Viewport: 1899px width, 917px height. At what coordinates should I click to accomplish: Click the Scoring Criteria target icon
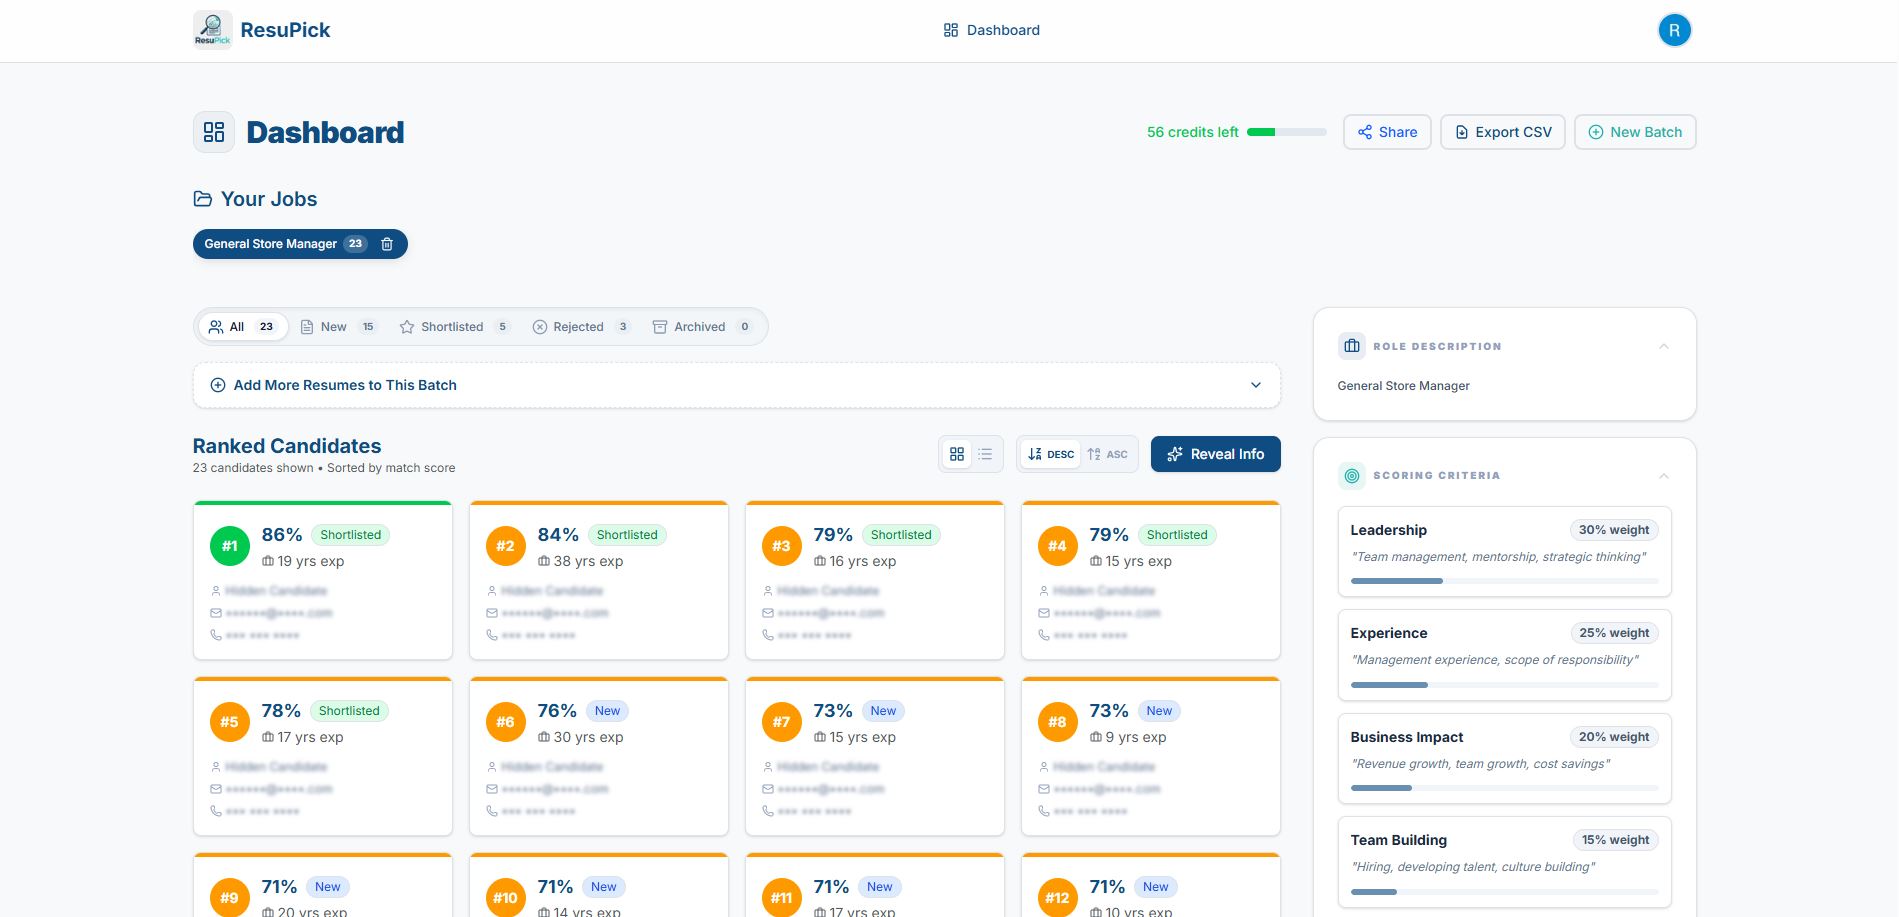1352,476
